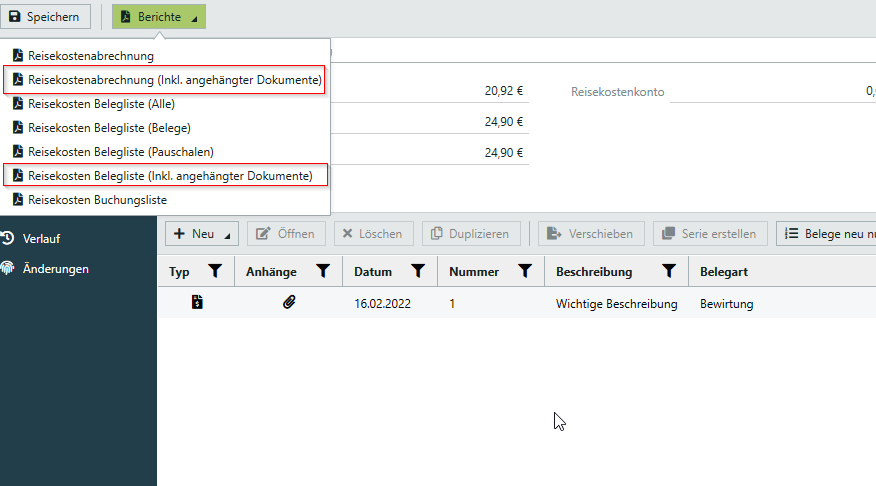Click the Belege neu nummerieren button
Image resolution: width=876 pixels, height=486 pixels.
pos(826,234)
